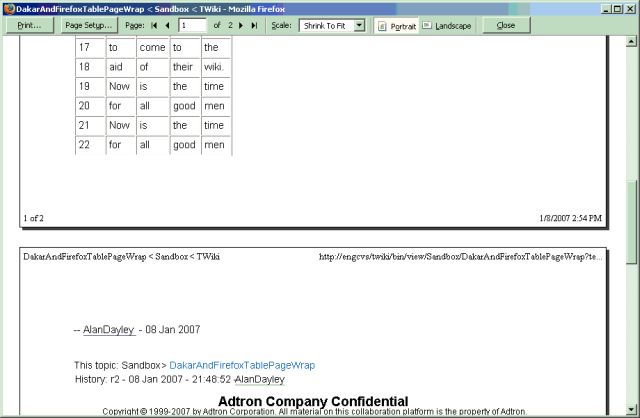Go to next page arrow
Screen dimensions: 640x418
point(241,25)
